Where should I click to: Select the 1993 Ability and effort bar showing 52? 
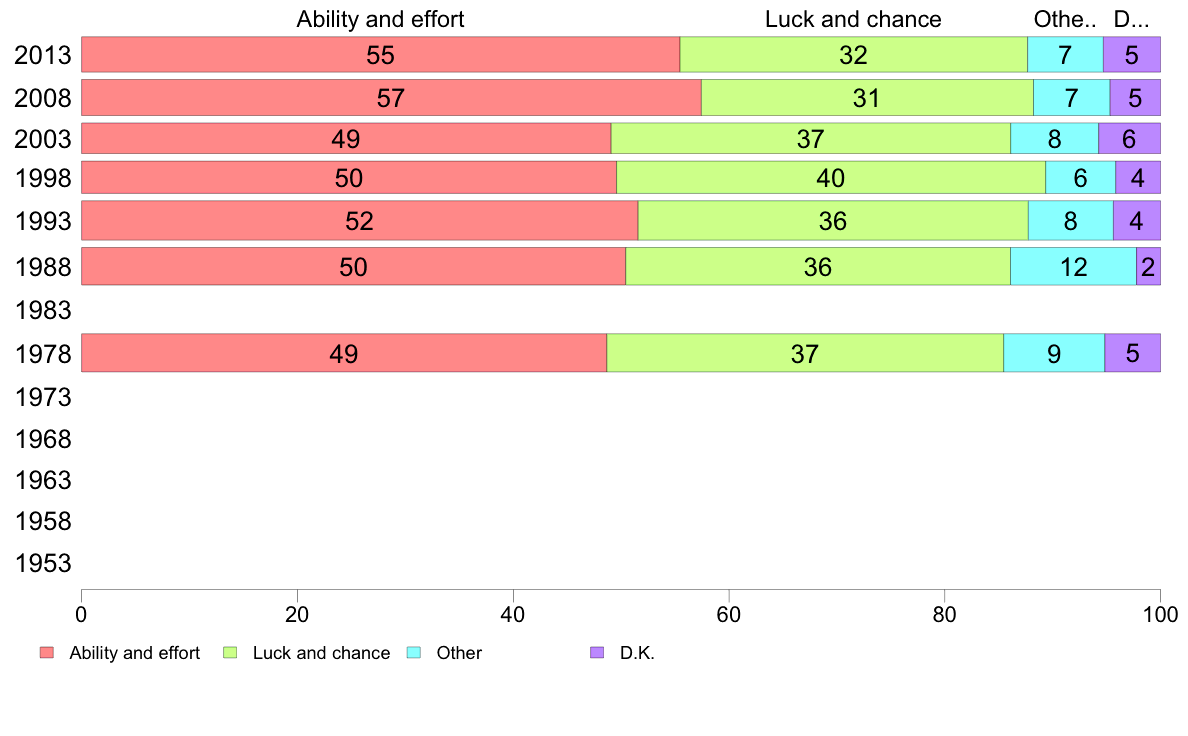pyautogui.click(x=359, y=221)
